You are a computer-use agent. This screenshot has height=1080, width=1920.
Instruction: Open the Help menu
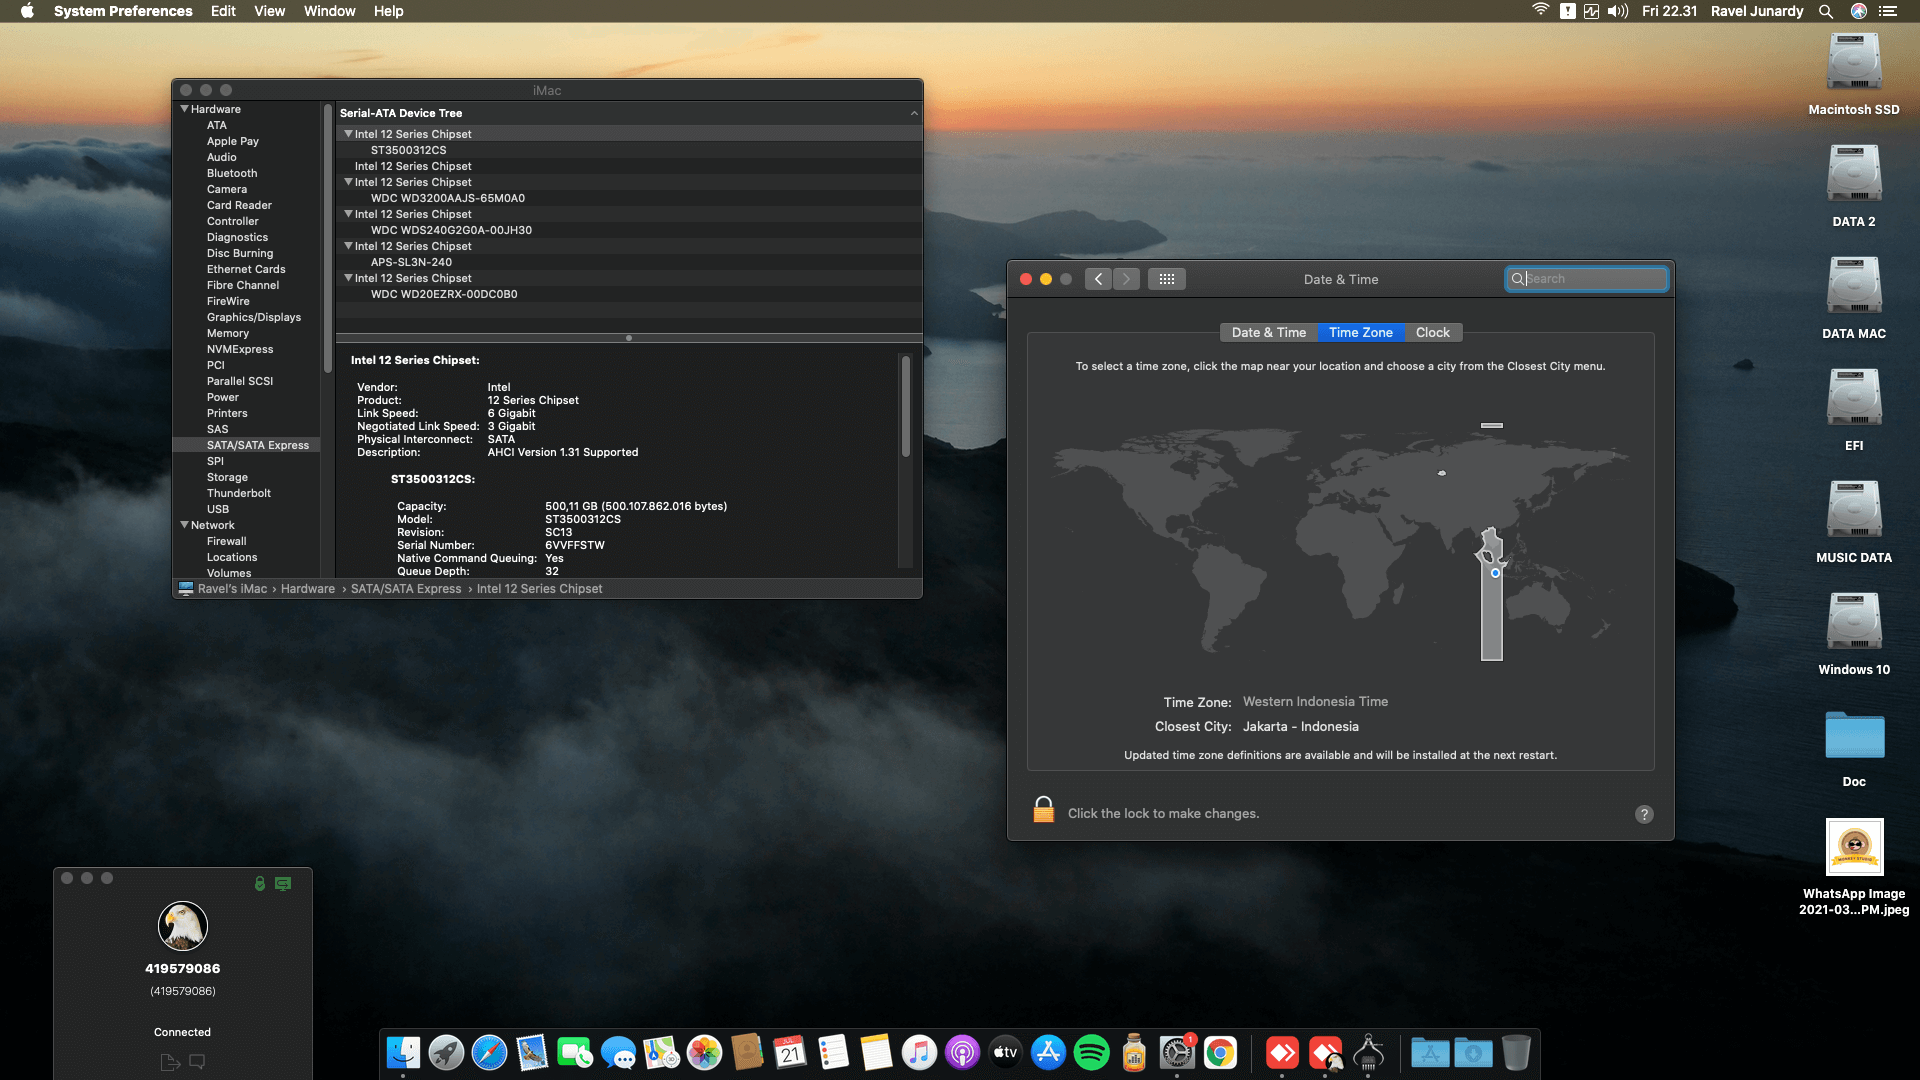click(x=388, y=11)
